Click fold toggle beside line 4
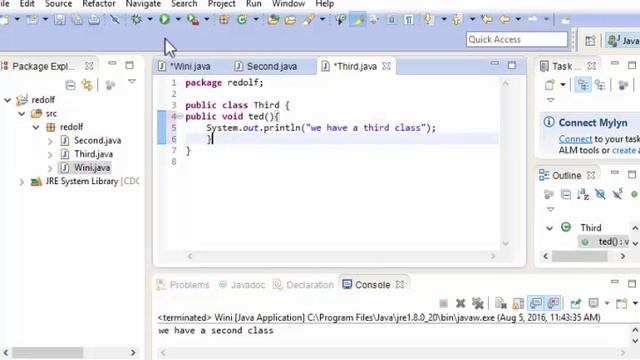The width and height of the screenshot is (640, 360). coord(180,116)
